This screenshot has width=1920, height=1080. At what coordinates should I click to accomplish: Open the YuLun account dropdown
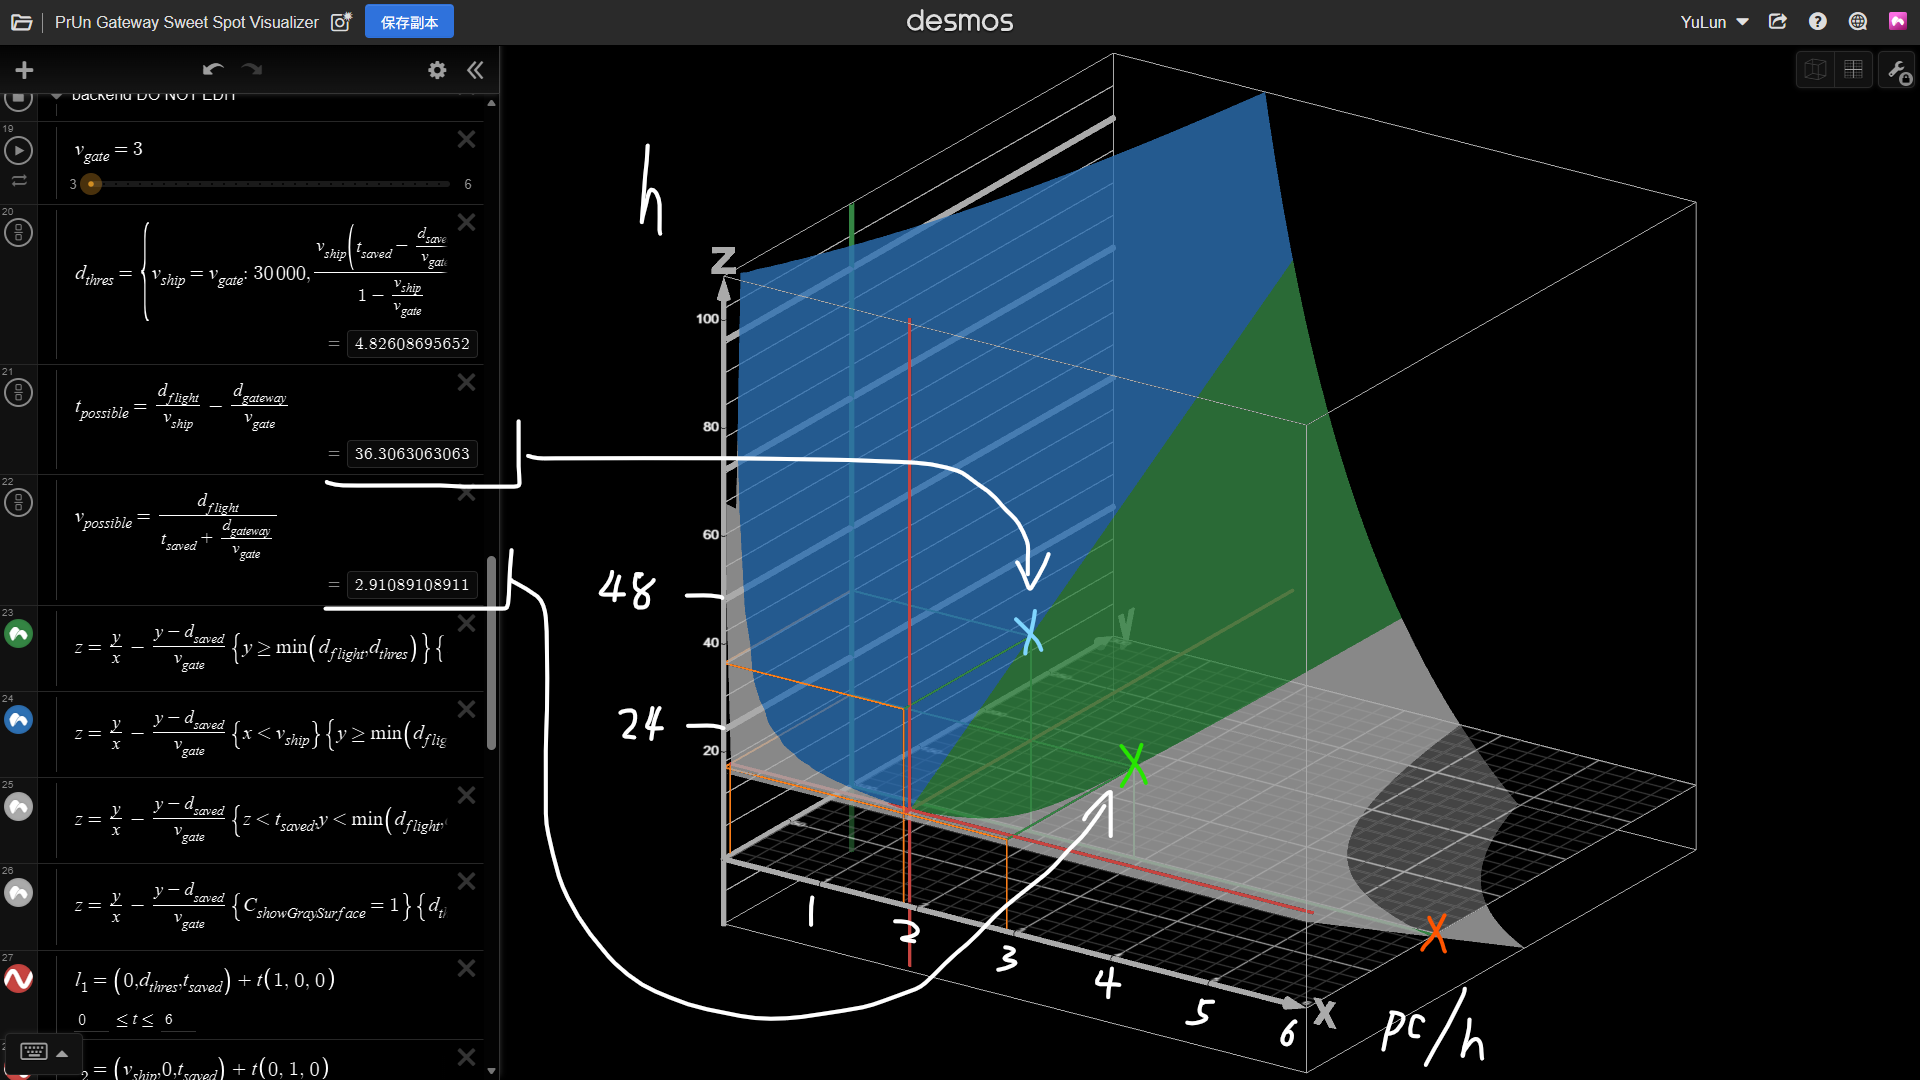click(1714, 22)
